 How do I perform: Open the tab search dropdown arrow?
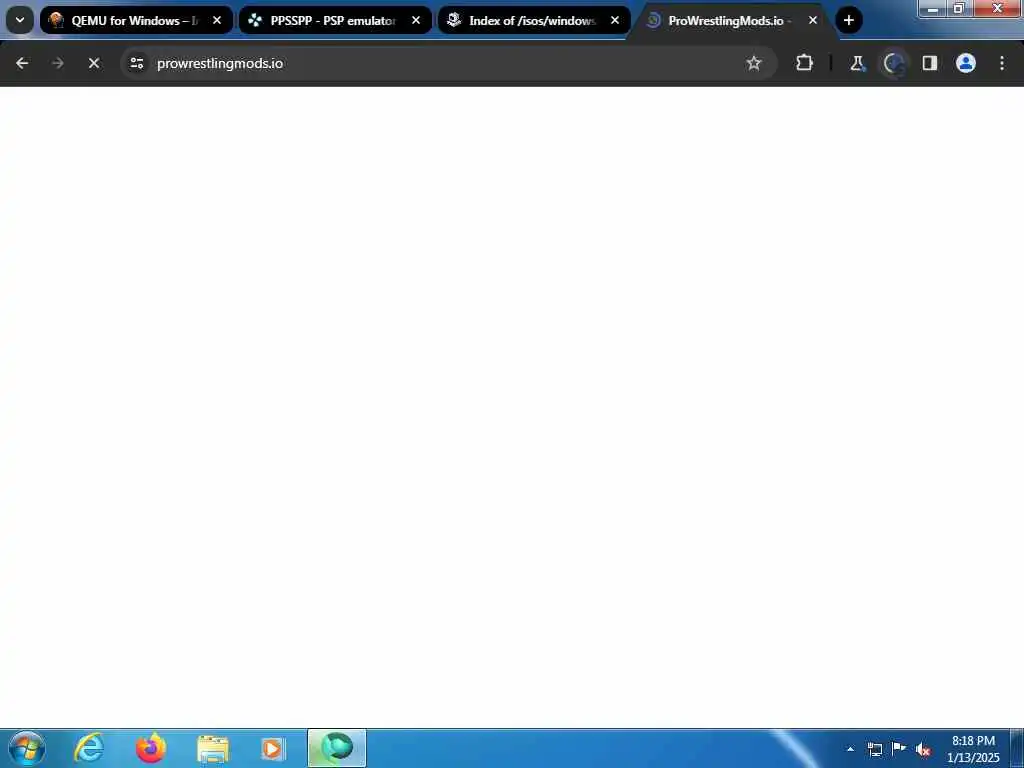point(20,20)
